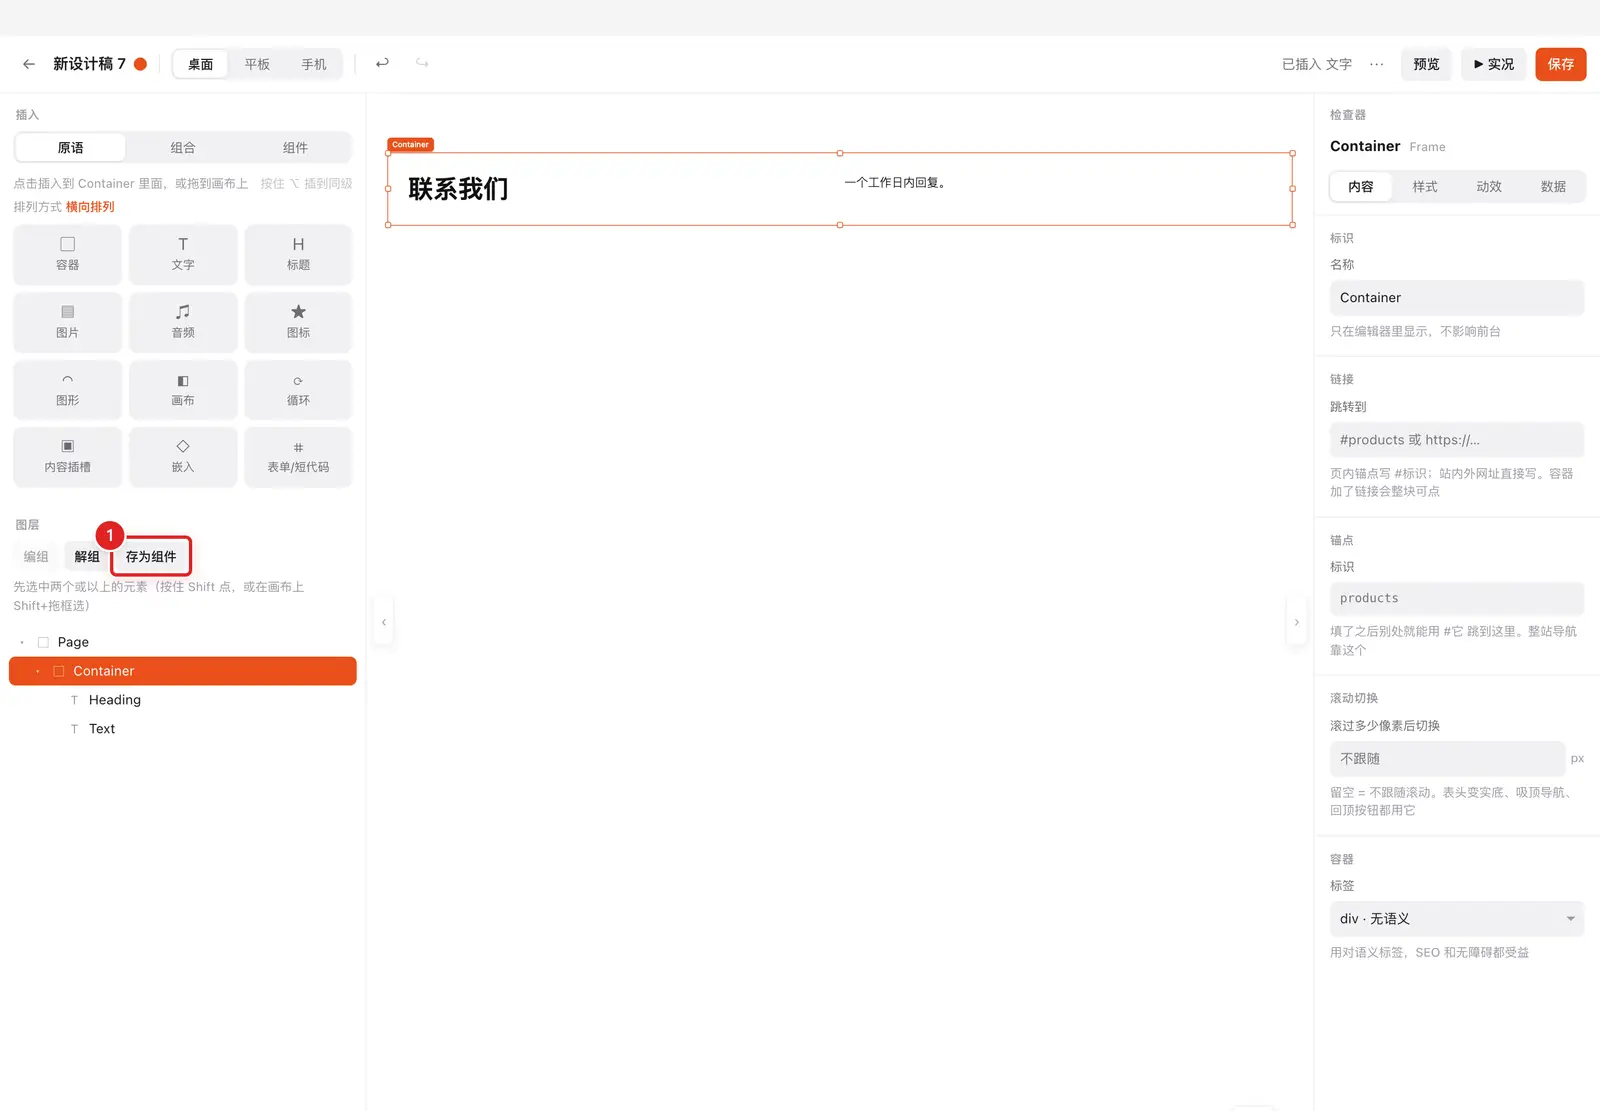This screenshot has width=1600, height=1111.
Task: Collapse left panel with chevron handle
Action: click(384, 622)
